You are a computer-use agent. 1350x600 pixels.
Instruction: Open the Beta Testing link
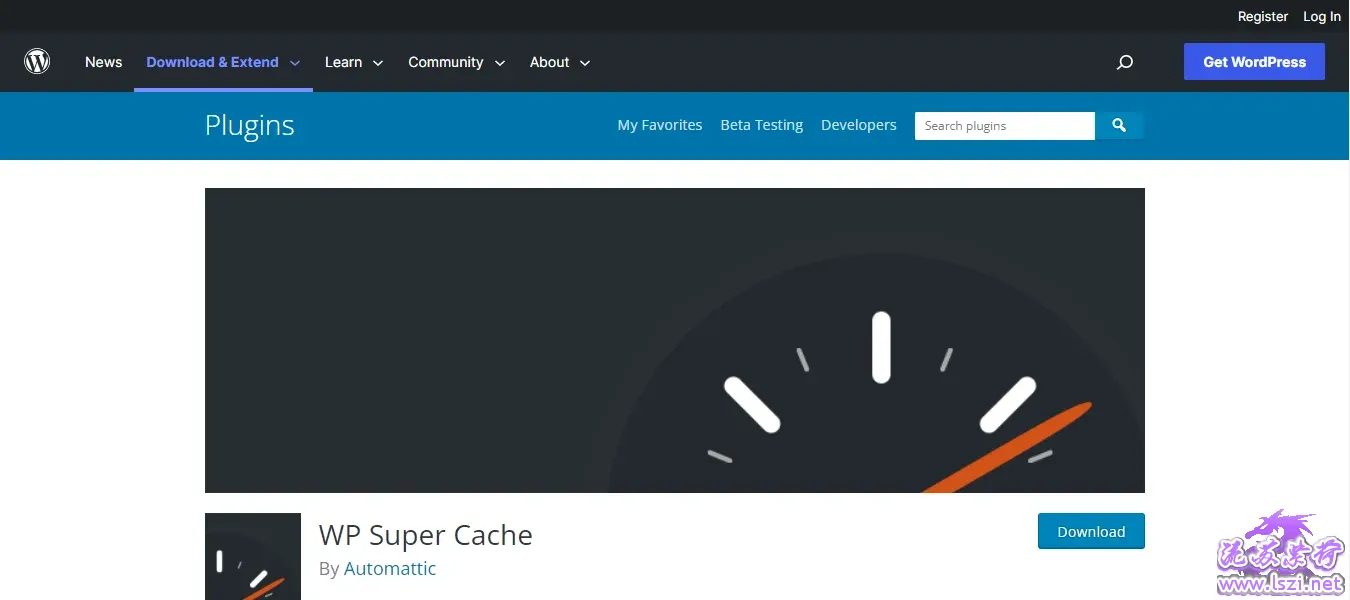pyautogui.click(x=762, y=125)
